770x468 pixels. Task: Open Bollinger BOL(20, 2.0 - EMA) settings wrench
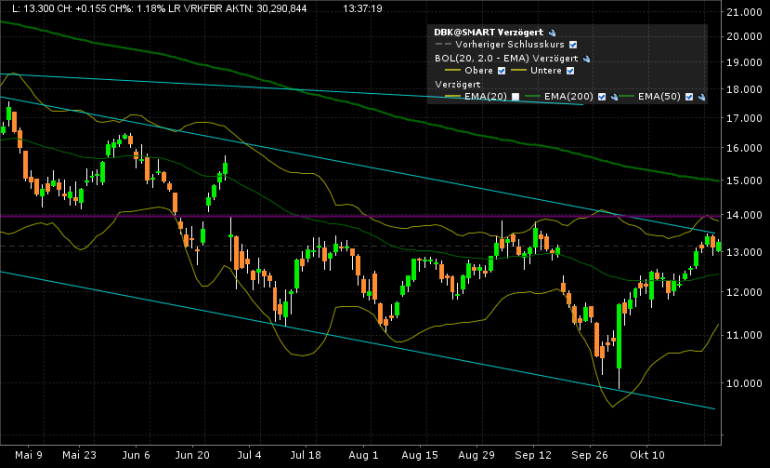[x=586, y=59]
